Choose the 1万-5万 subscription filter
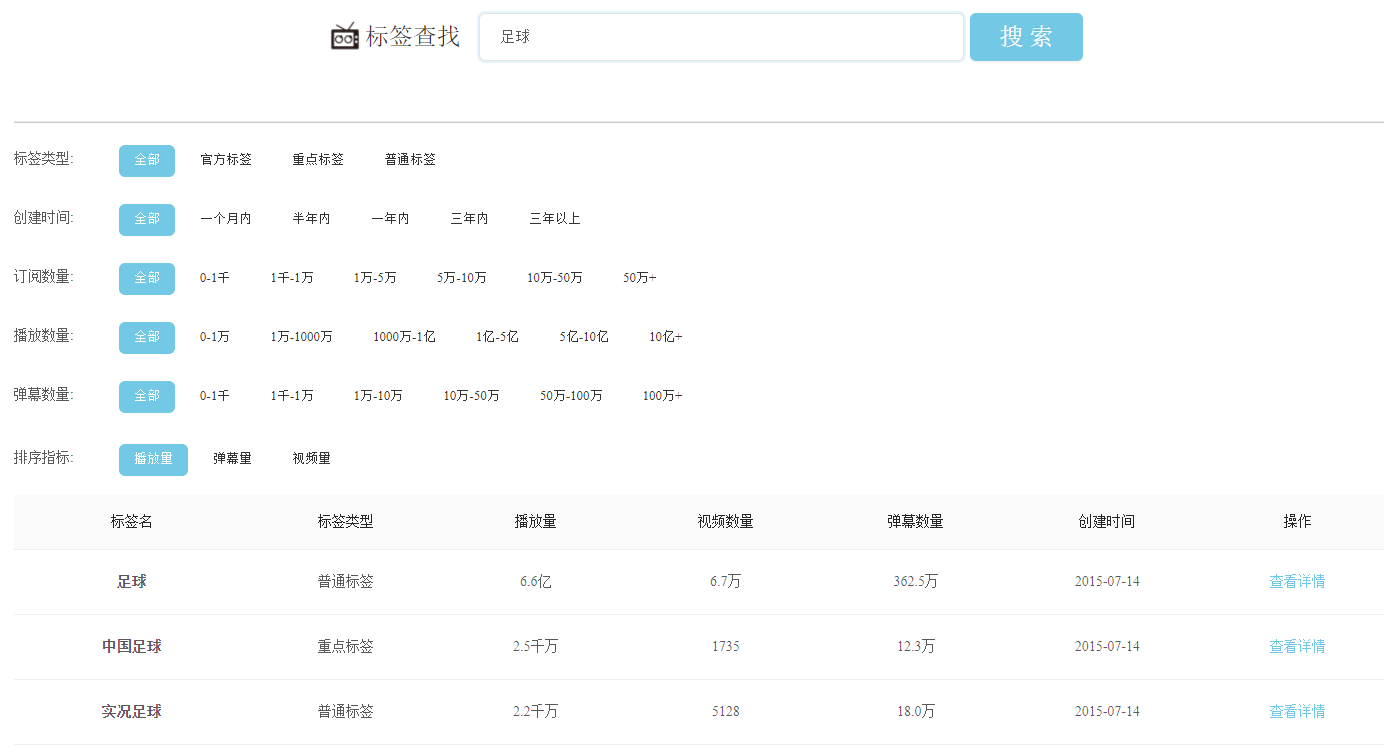 click(x=375, y=278)
